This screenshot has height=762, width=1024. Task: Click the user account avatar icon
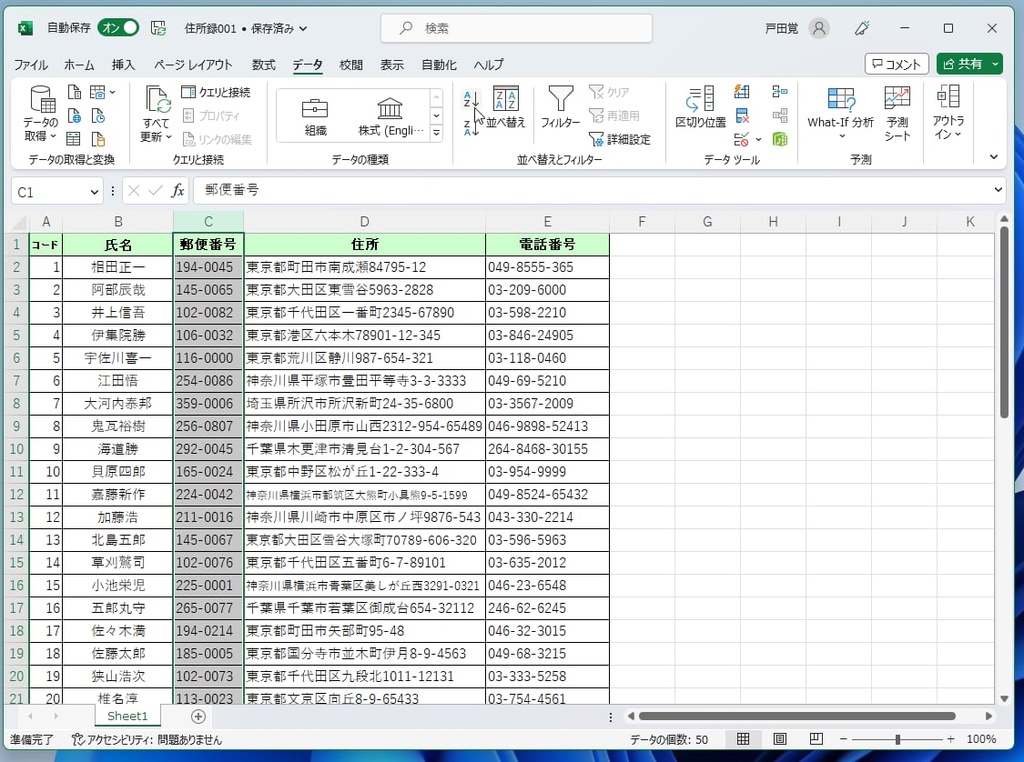pyautogui.click(x=818, y=28)
